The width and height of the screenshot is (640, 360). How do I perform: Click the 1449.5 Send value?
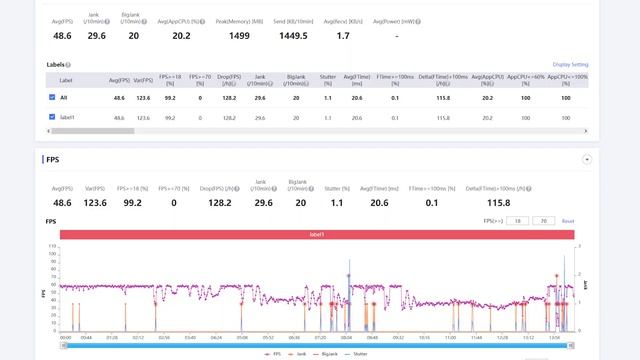coord(293,36)
